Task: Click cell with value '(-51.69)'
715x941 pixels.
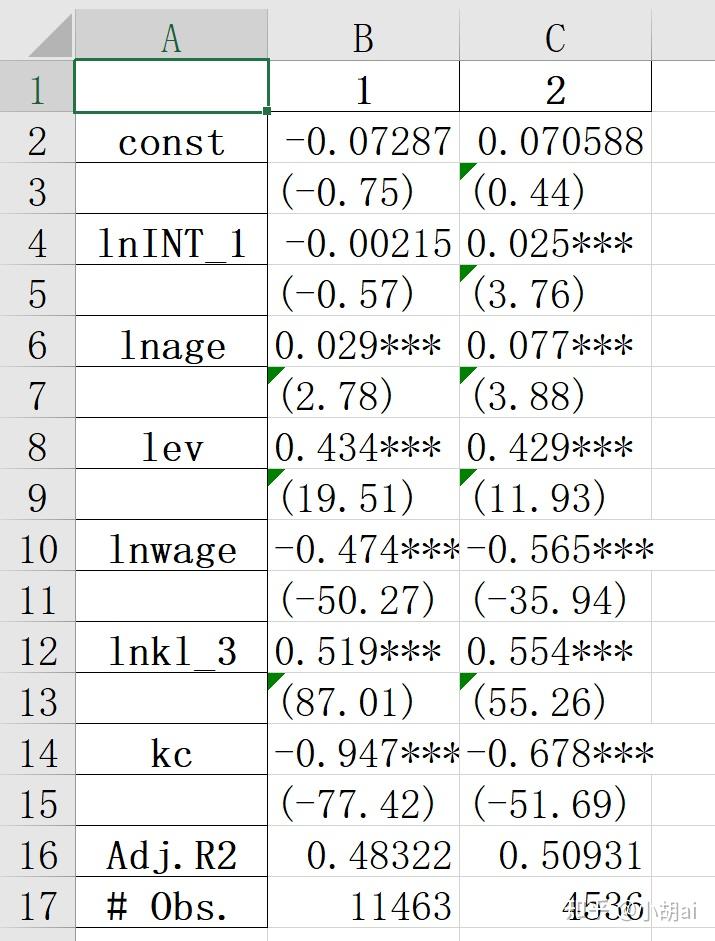Action: [555, 801]
